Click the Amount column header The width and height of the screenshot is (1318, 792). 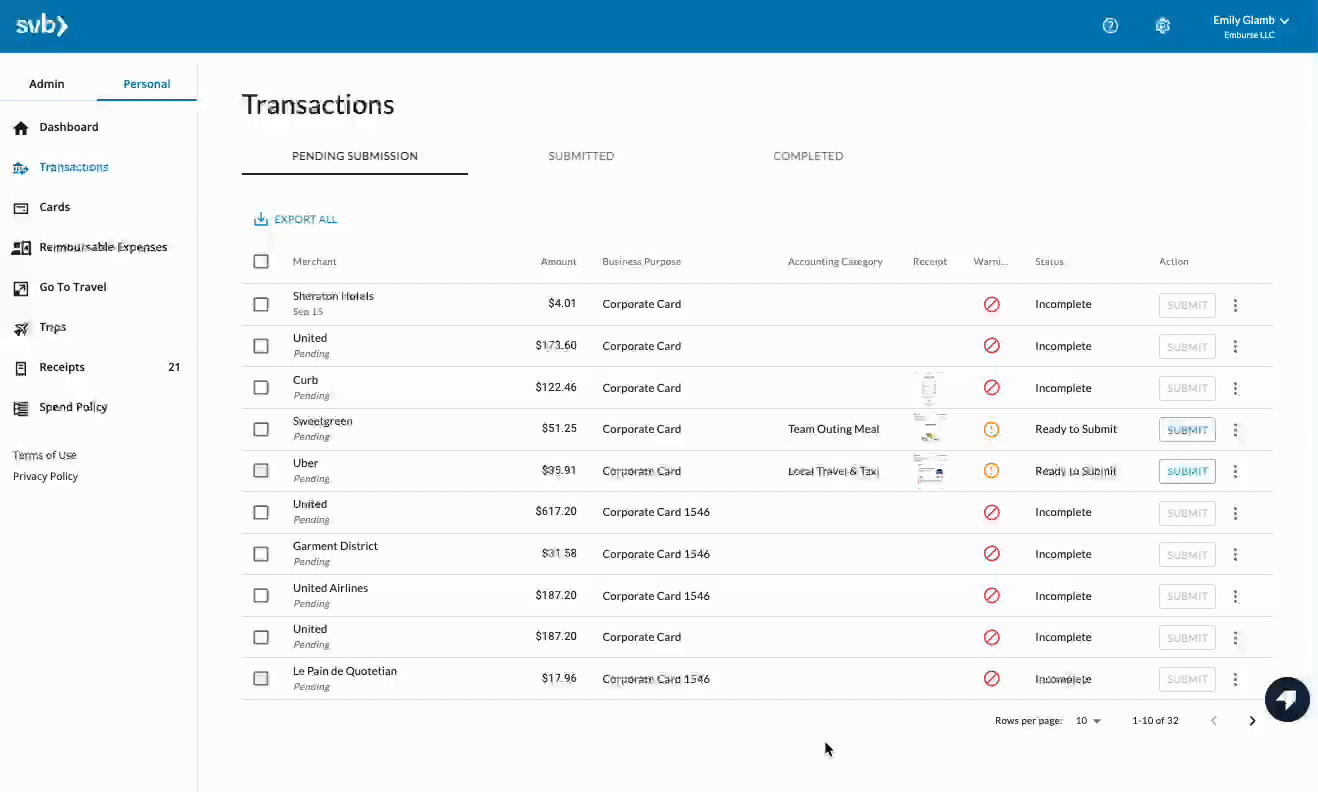click(x=559, y=262)
